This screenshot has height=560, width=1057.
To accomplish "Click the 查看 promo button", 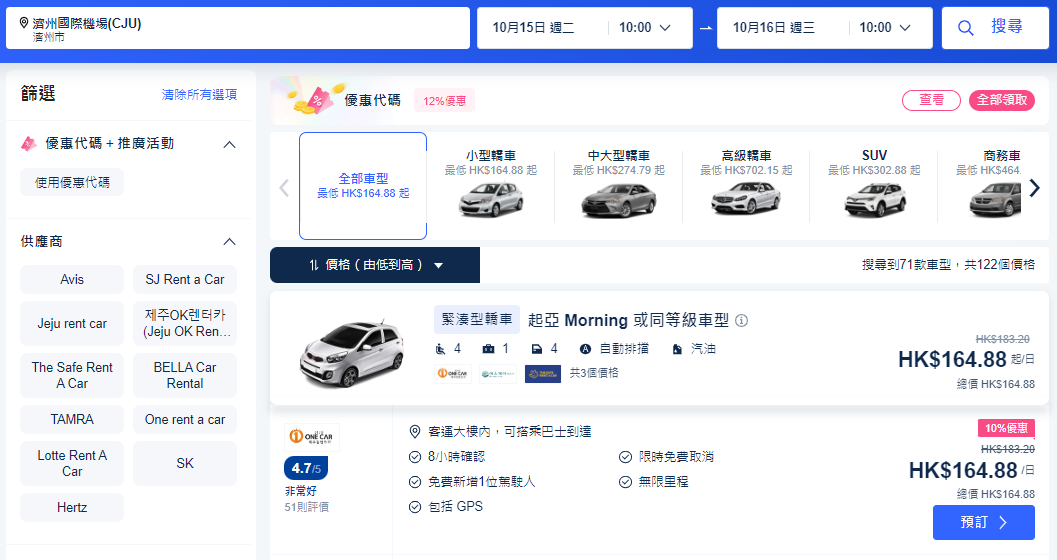I will 932,100.
